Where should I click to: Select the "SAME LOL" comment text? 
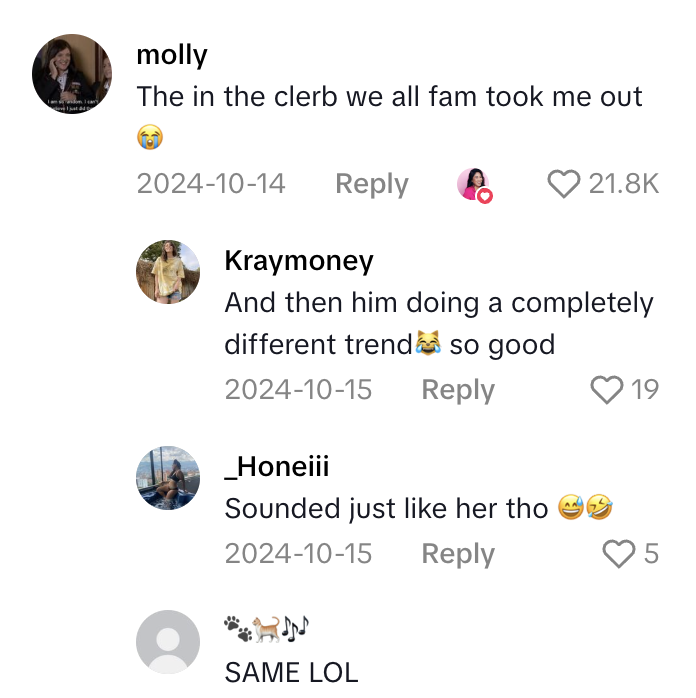291,672
